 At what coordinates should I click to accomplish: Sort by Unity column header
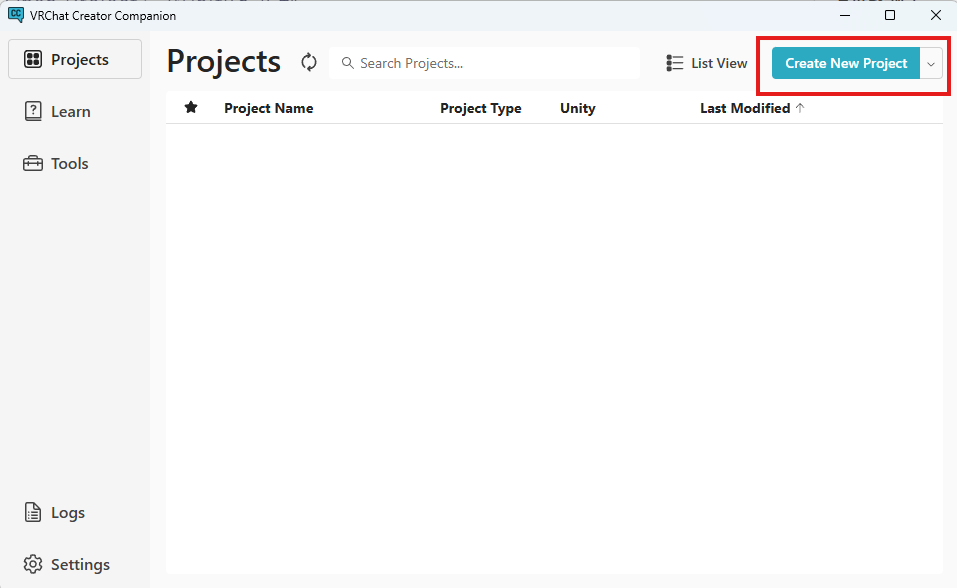click(x=577, y=108)
